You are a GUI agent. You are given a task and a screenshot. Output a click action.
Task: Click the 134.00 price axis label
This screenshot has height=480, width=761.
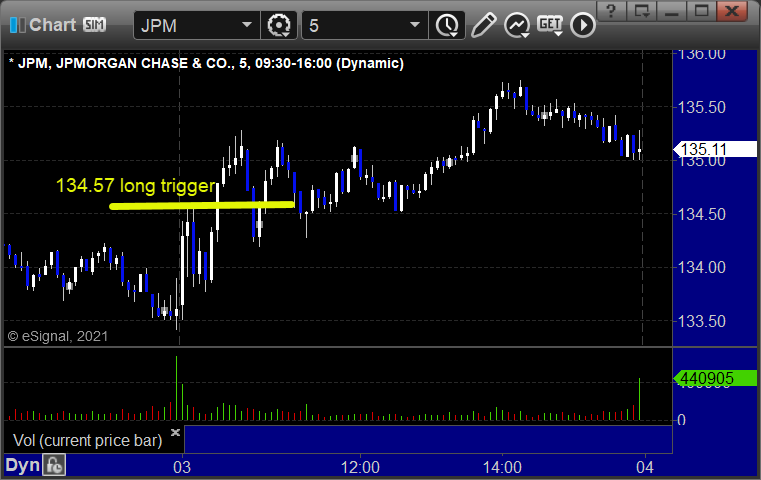pyautogui.click(x=701, y=267)
